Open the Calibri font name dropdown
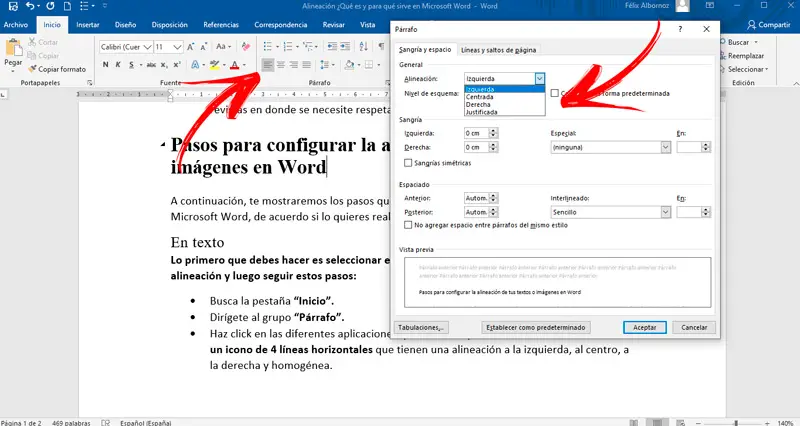 (147, 47)
